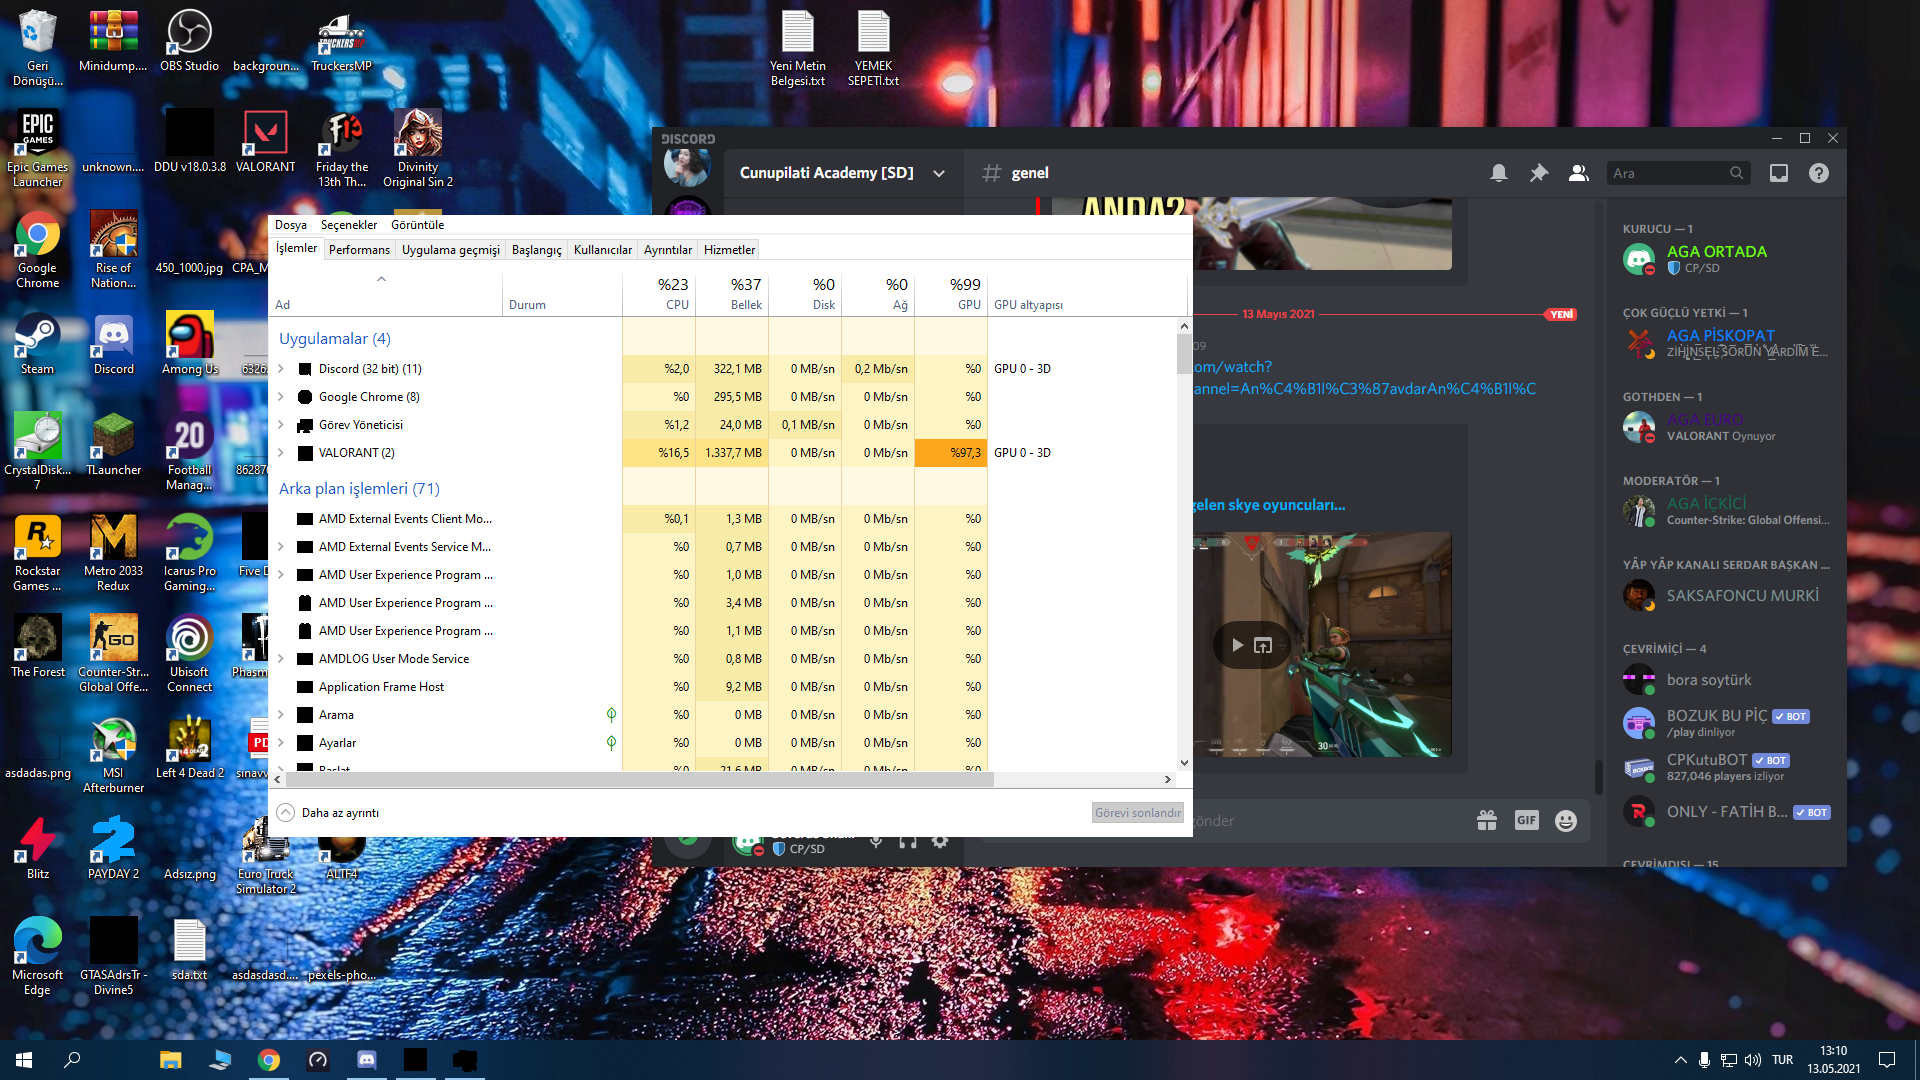1920x1080 pixels.
Task: Switch to the Performans tab
Action: point(359,250)
